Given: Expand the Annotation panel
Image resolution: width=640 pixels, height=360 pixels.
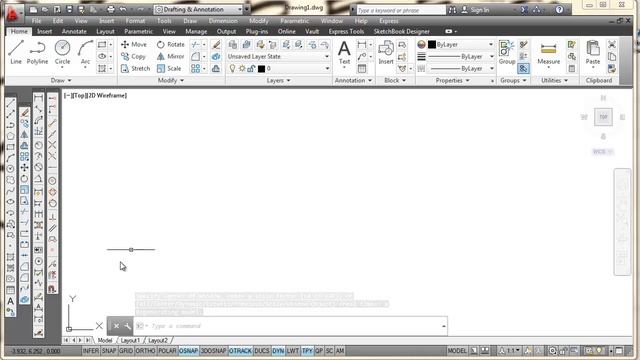Looking at the screenshot, I should pos(353,80).
